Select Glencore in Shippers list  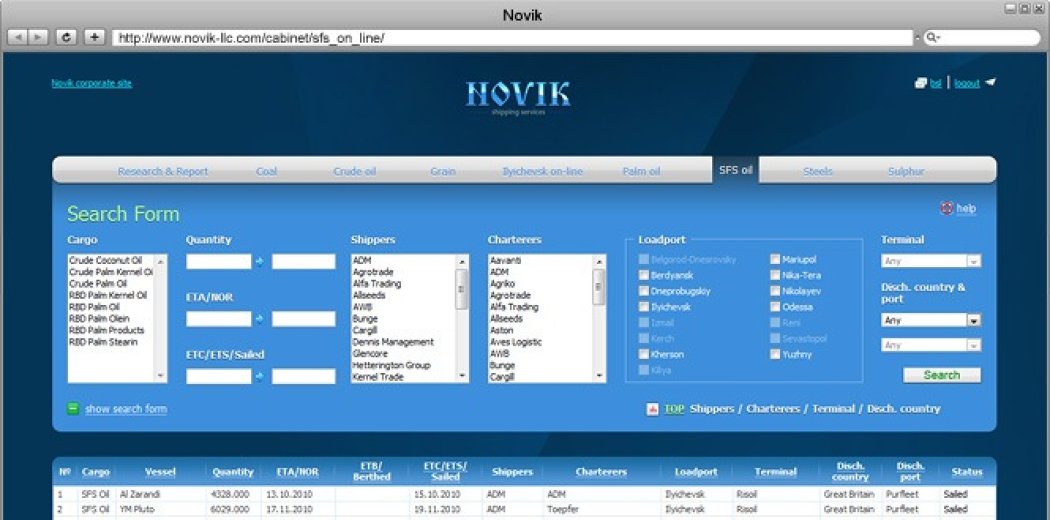point(370,353)
